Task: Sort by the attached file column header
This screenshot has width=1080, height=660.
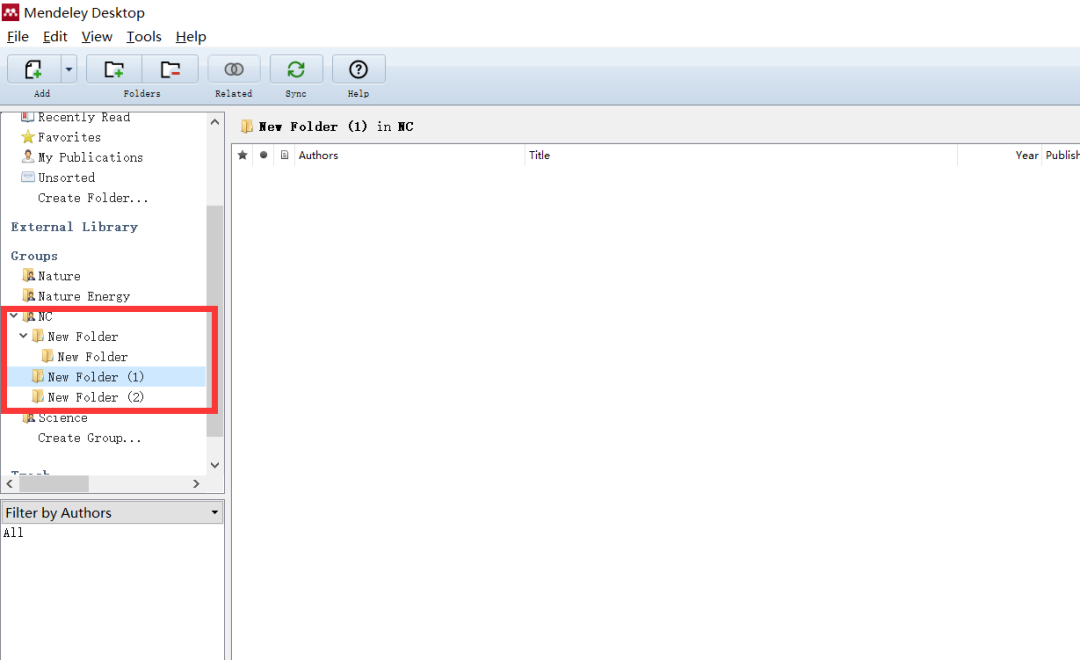Action: tap(284, 155)
